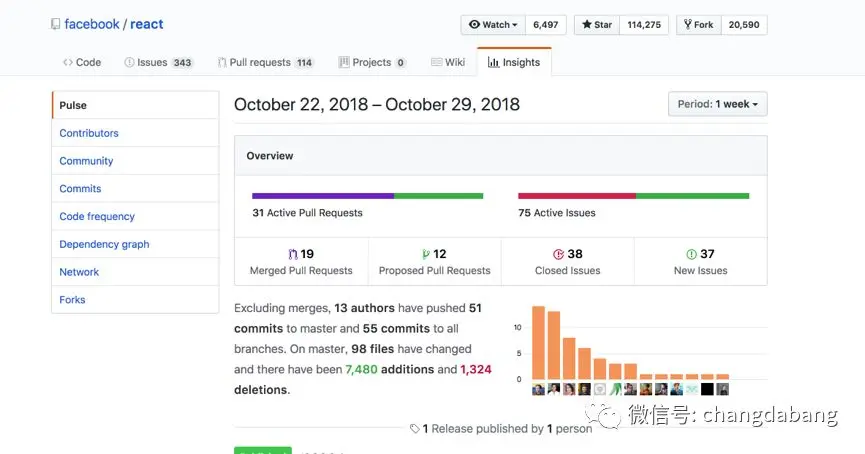Switch to the Code tab
This screenshot has width=865, height=454.
[x=82, y=62]
